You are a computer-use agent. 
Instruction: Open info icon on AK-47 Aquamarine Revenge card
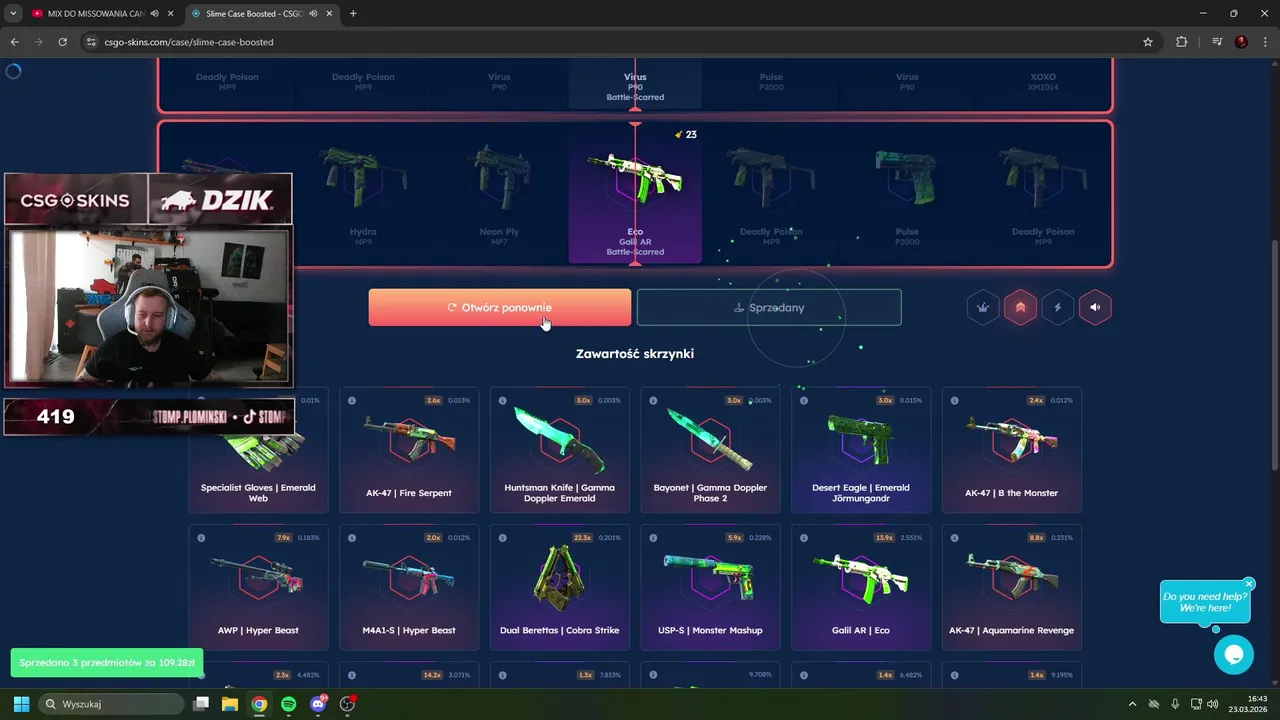tap(954, 538)
